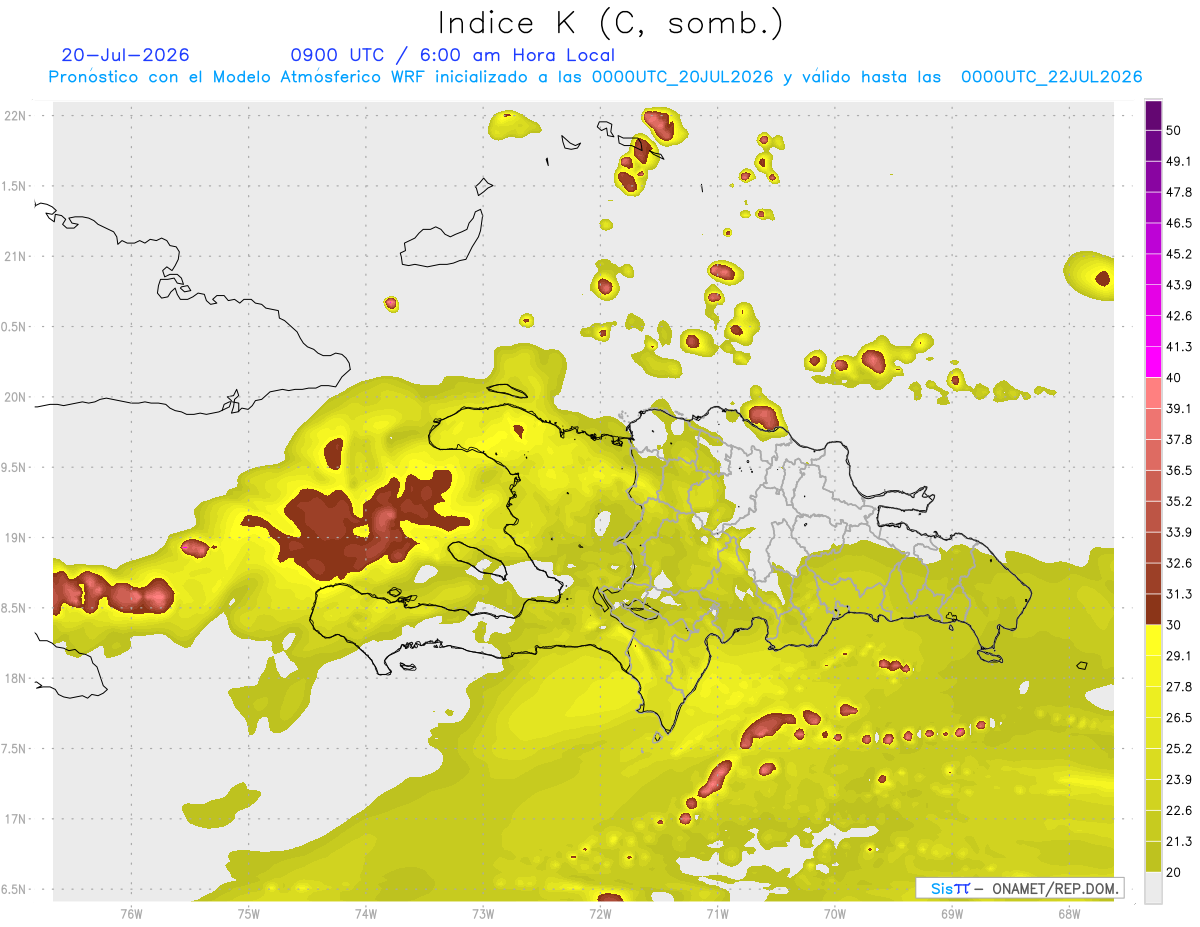Click the legend value '42.6'
The image size is (1200, 927).
click(x=1179, y=316)
